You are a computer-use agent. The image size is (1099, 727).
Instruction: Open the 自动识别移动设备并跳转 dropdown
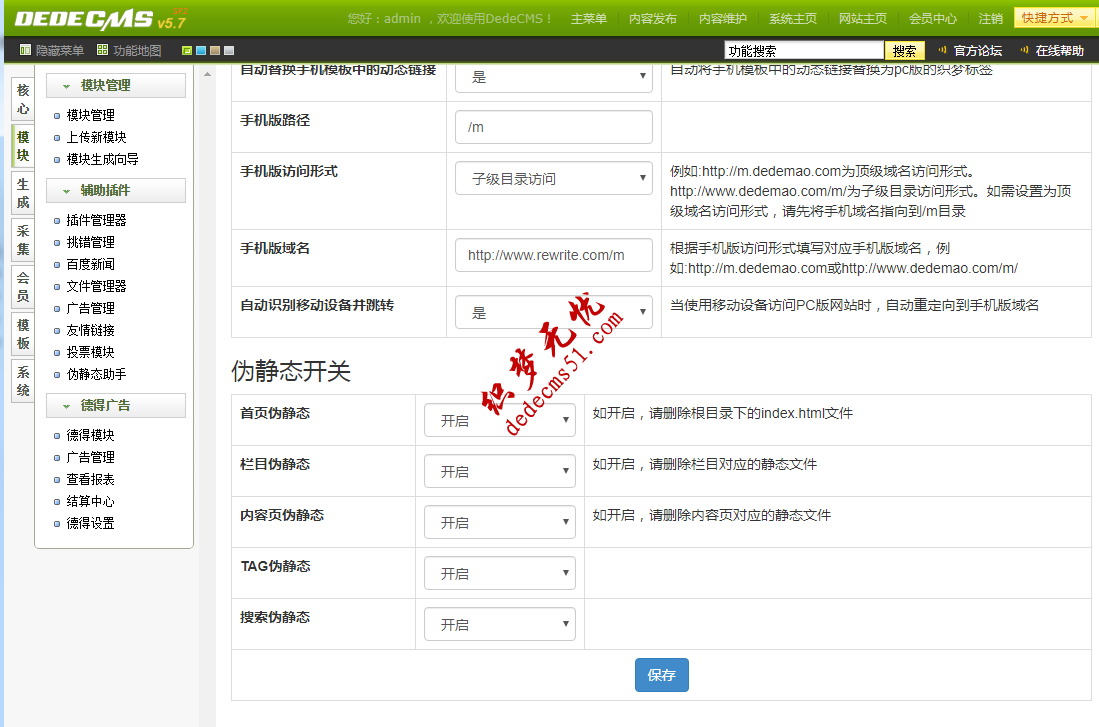tap(553, 311)
